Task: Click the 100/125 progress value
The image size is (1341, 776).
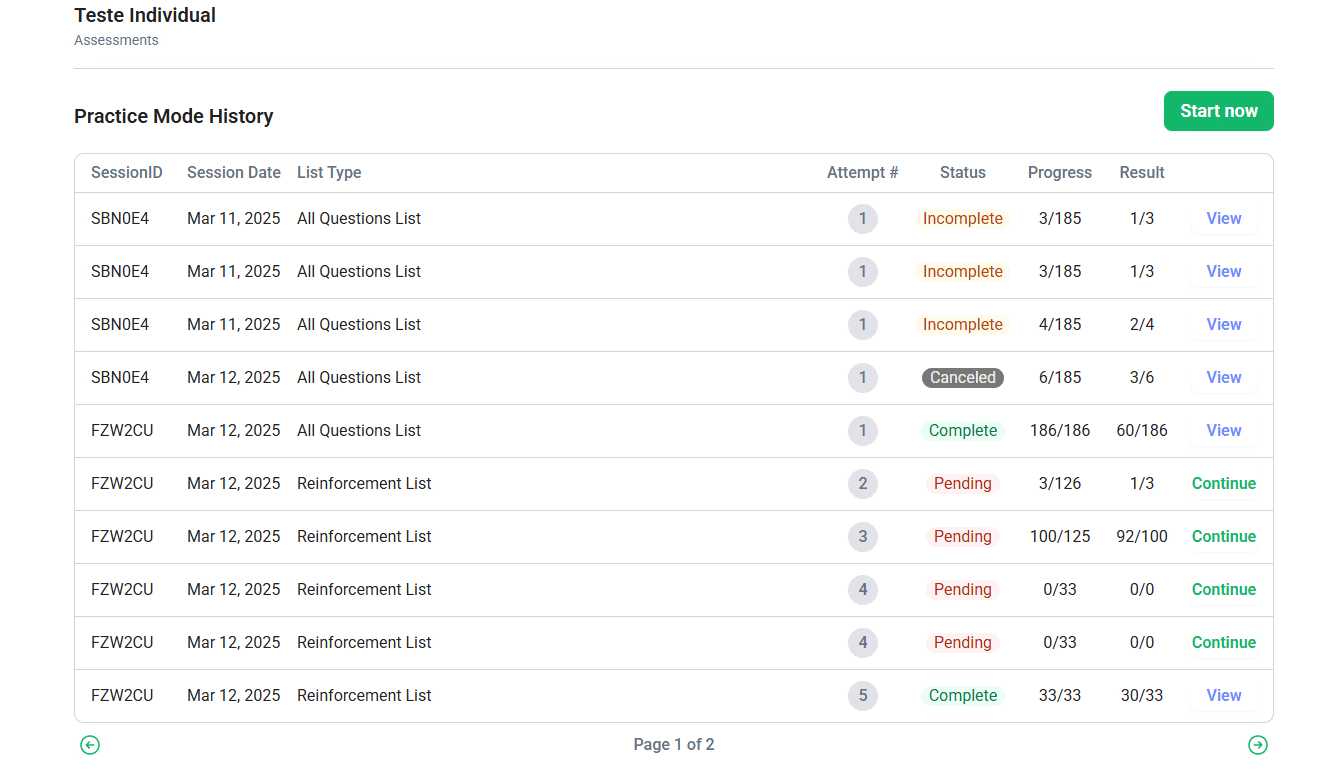Action: click(x=1060, y=537)
